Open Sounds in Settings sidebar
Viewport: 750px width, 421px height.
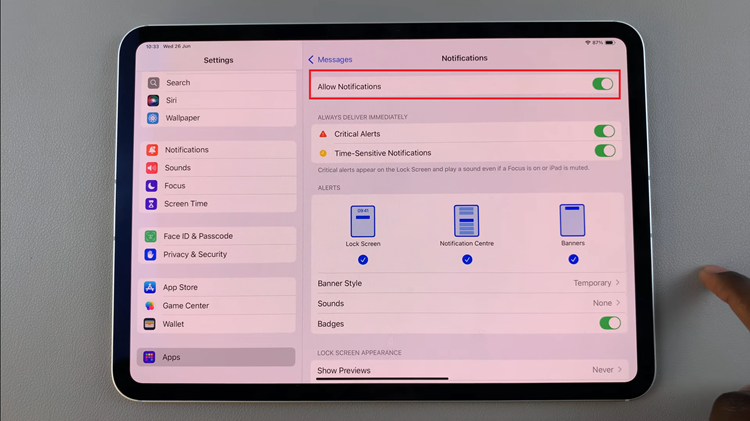219,167
